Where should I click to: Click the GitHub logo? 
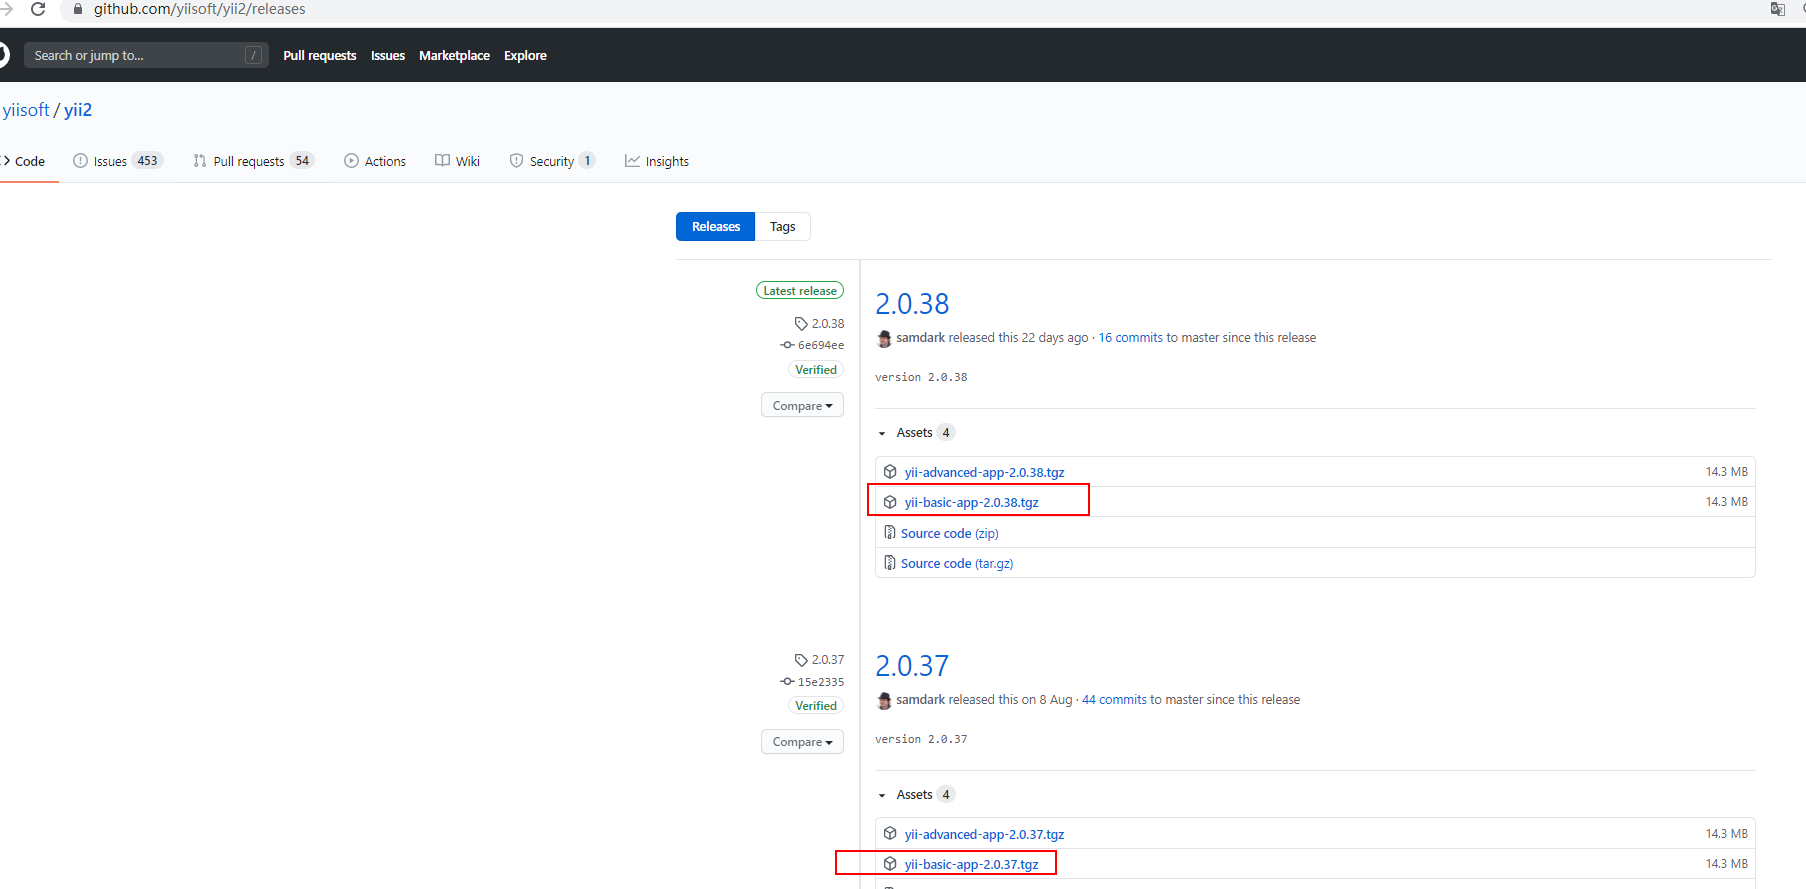(3, 55)
